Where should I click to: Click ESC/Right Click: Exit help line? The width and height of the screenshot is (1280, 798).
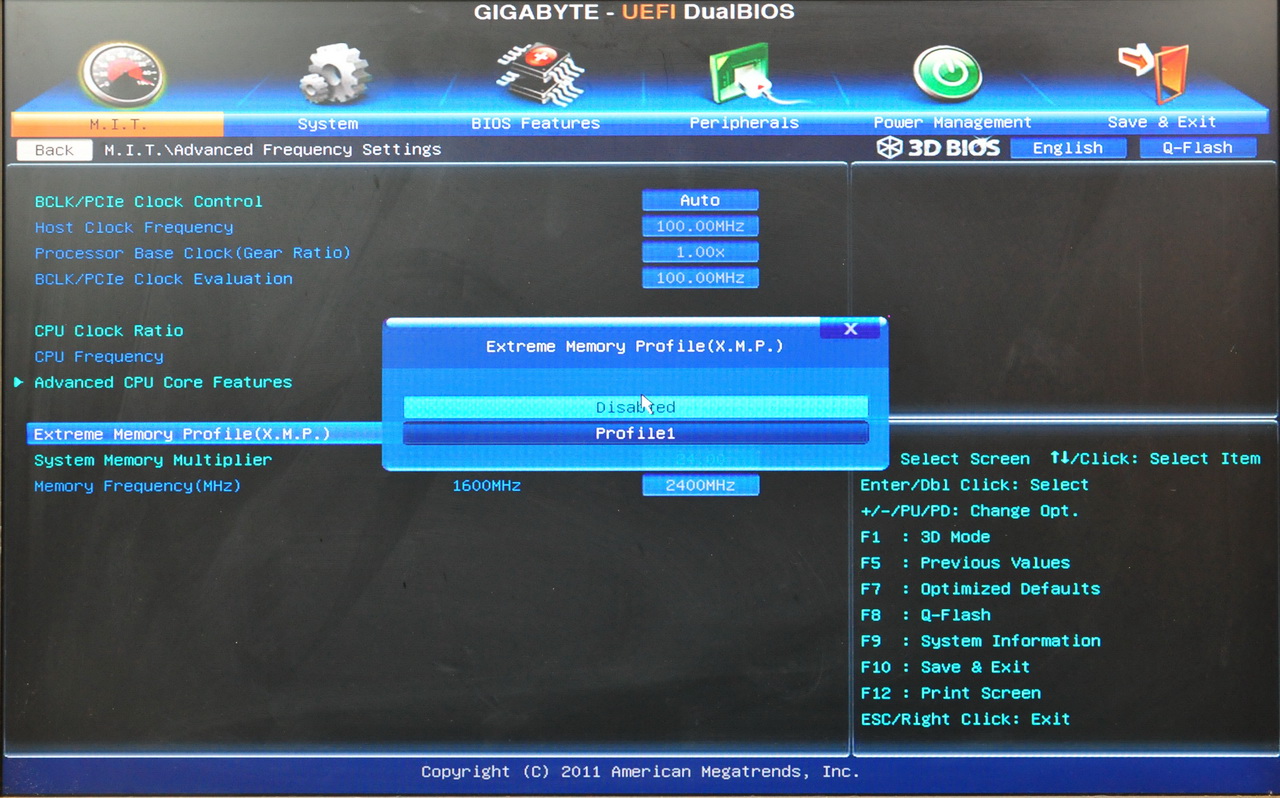click(965, 719)
